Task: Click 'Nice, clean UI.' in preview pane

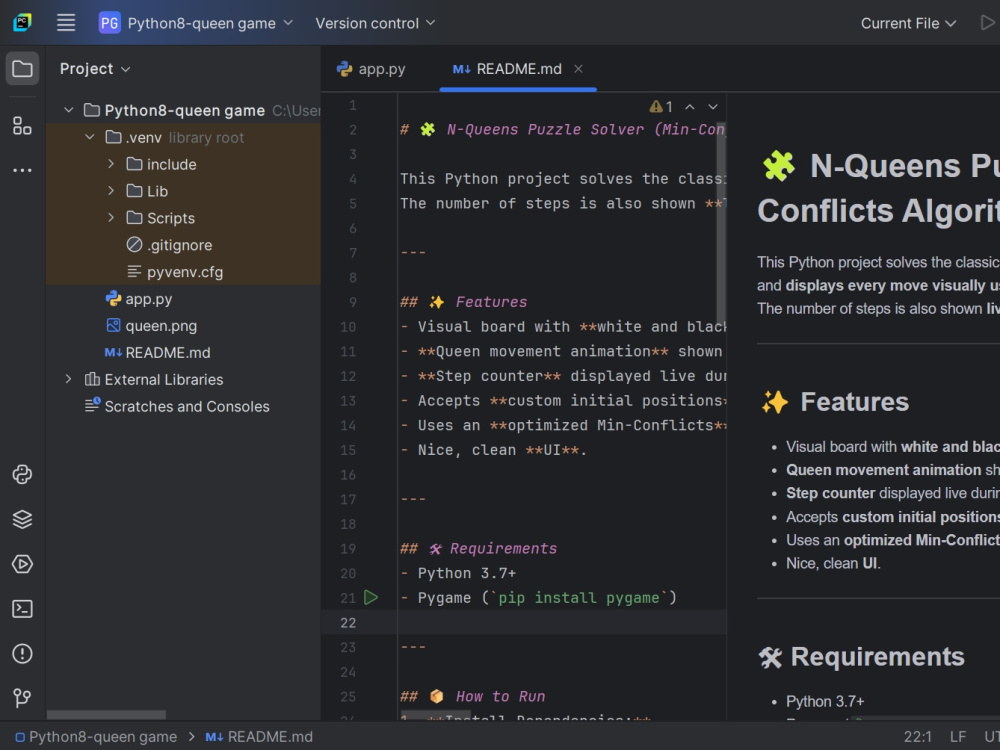Action: [x=833, y=563]
